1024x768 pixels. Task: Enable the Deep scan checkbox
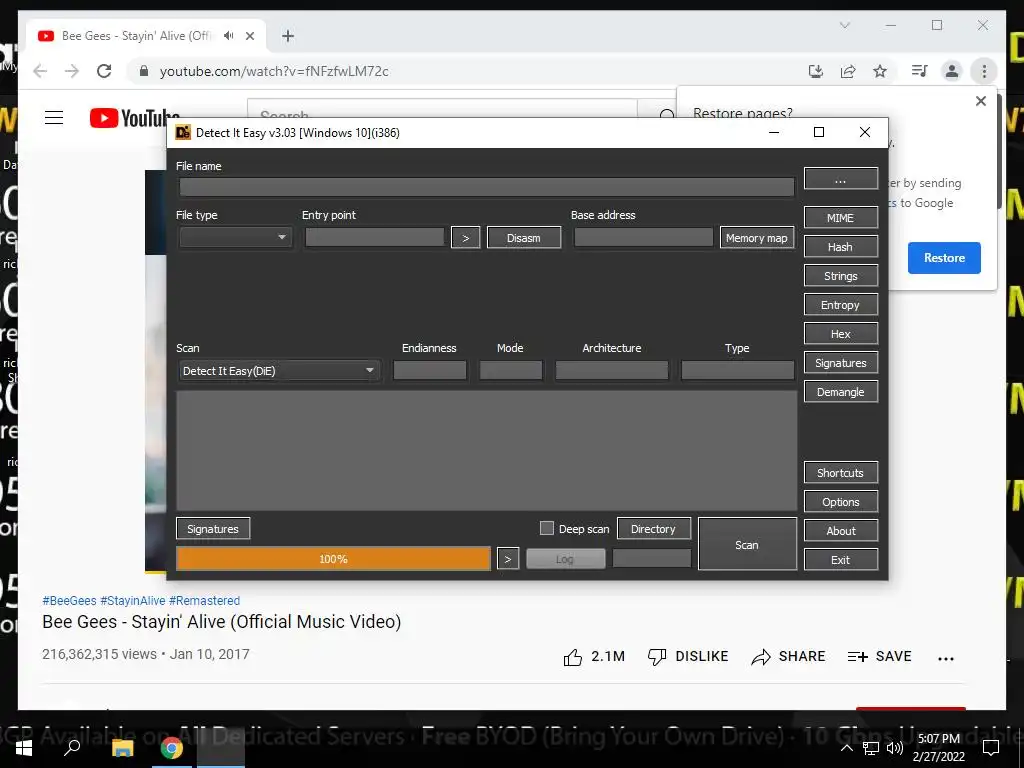pyautogui.click(x=547, y=528)
